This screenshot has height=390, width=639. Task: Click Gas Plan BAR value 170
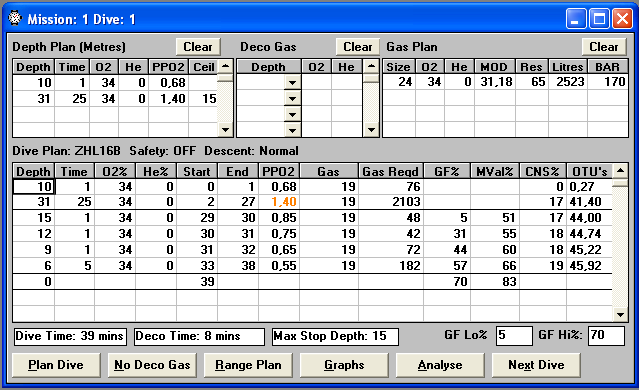coord(608,82)
